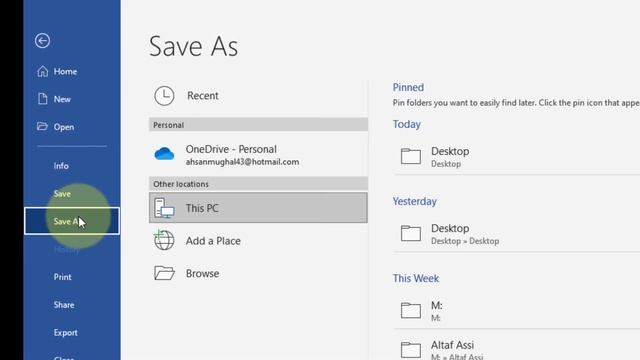Click the Home house icon

click(x=42, y=71)
